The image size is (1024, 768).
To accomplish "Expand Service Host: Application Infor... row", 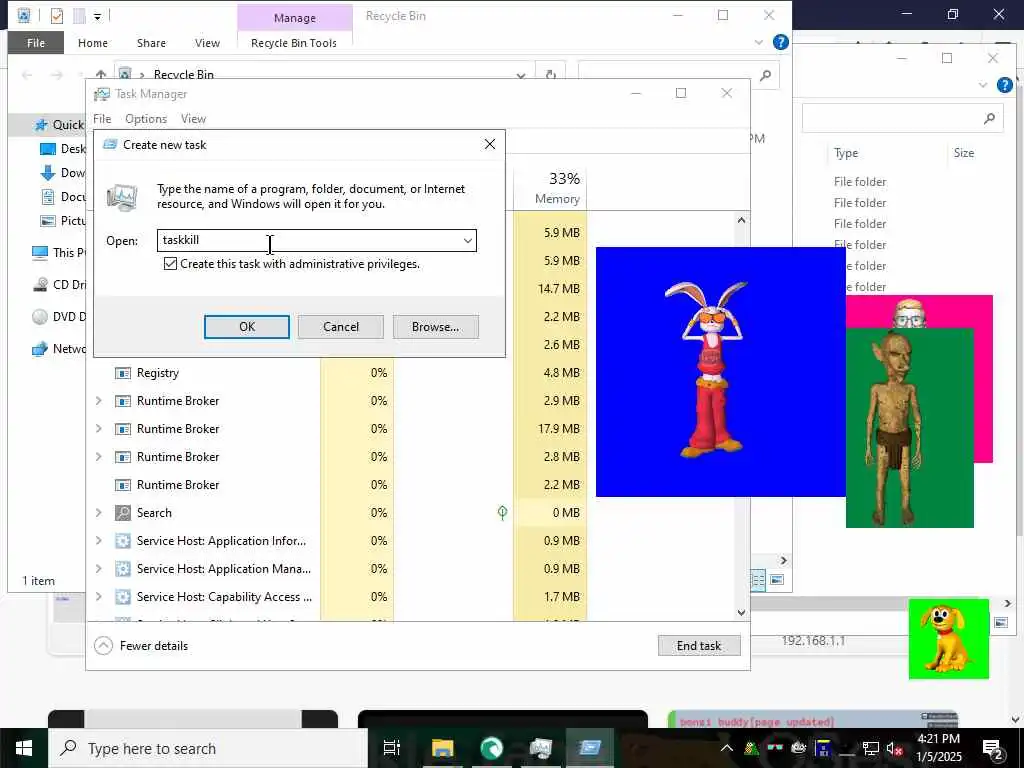I will [99, 541].
